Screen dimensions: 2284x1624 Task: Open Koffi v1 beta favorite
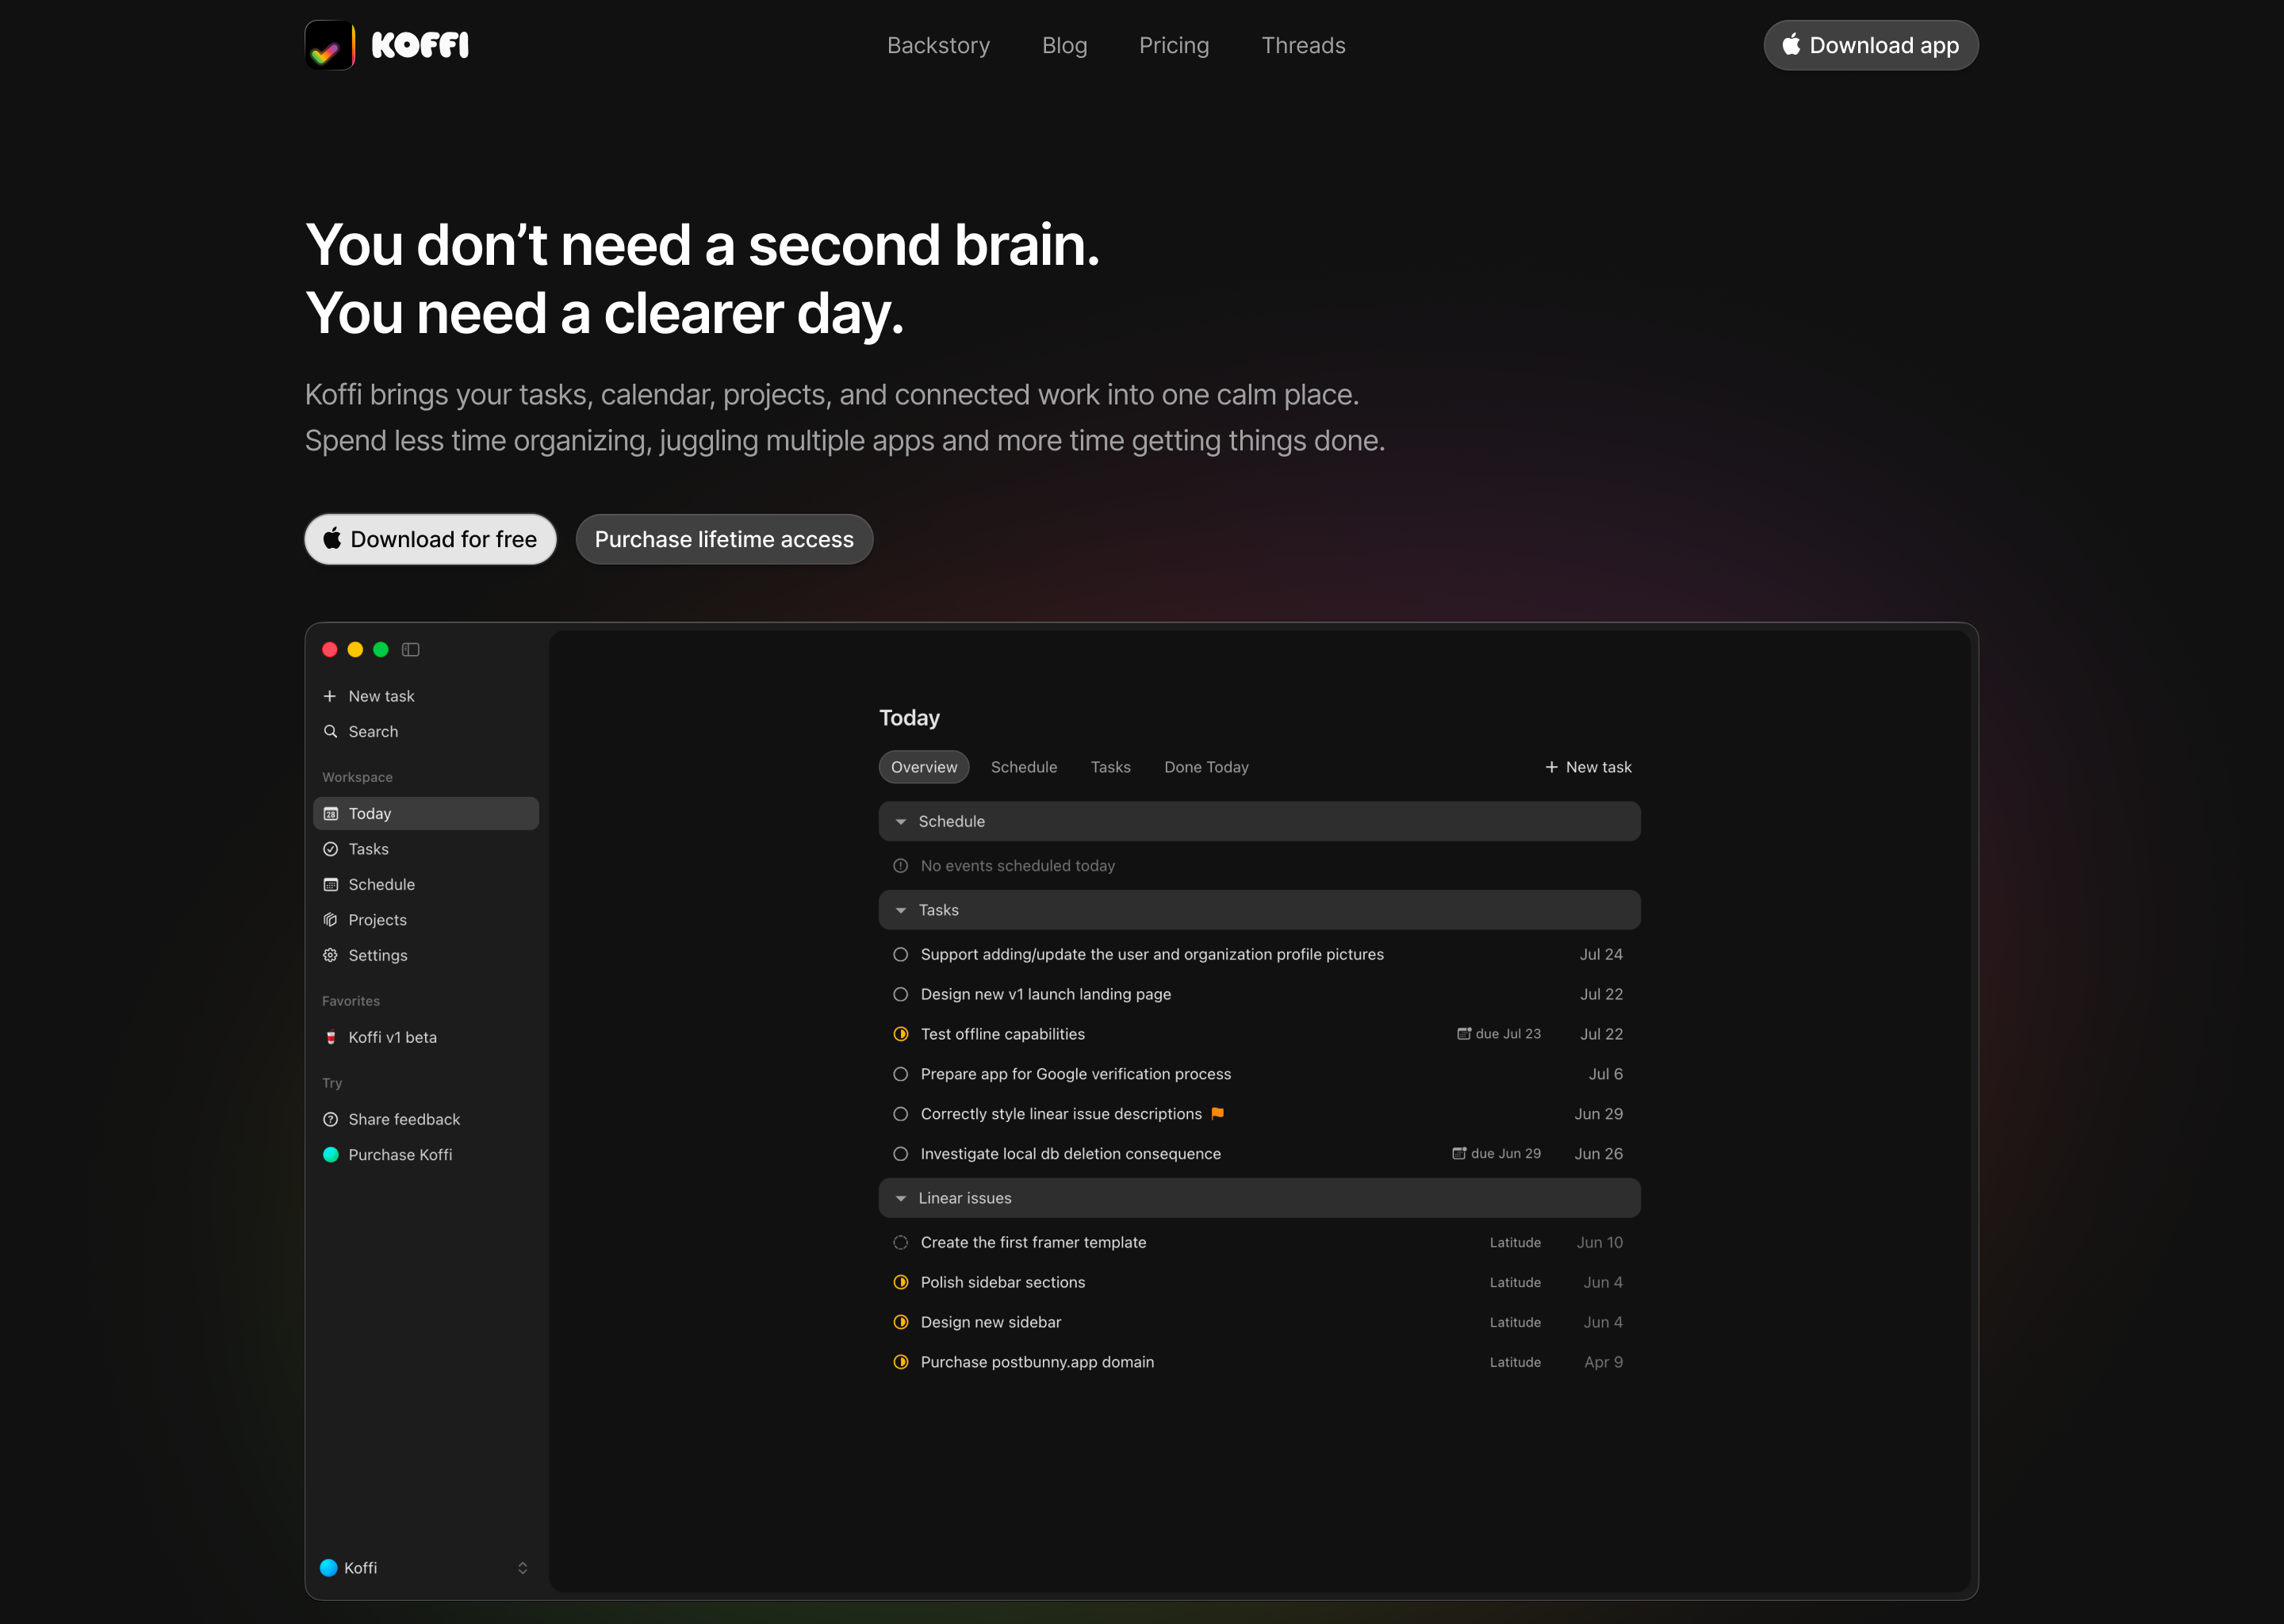(x=427, y=1038)
